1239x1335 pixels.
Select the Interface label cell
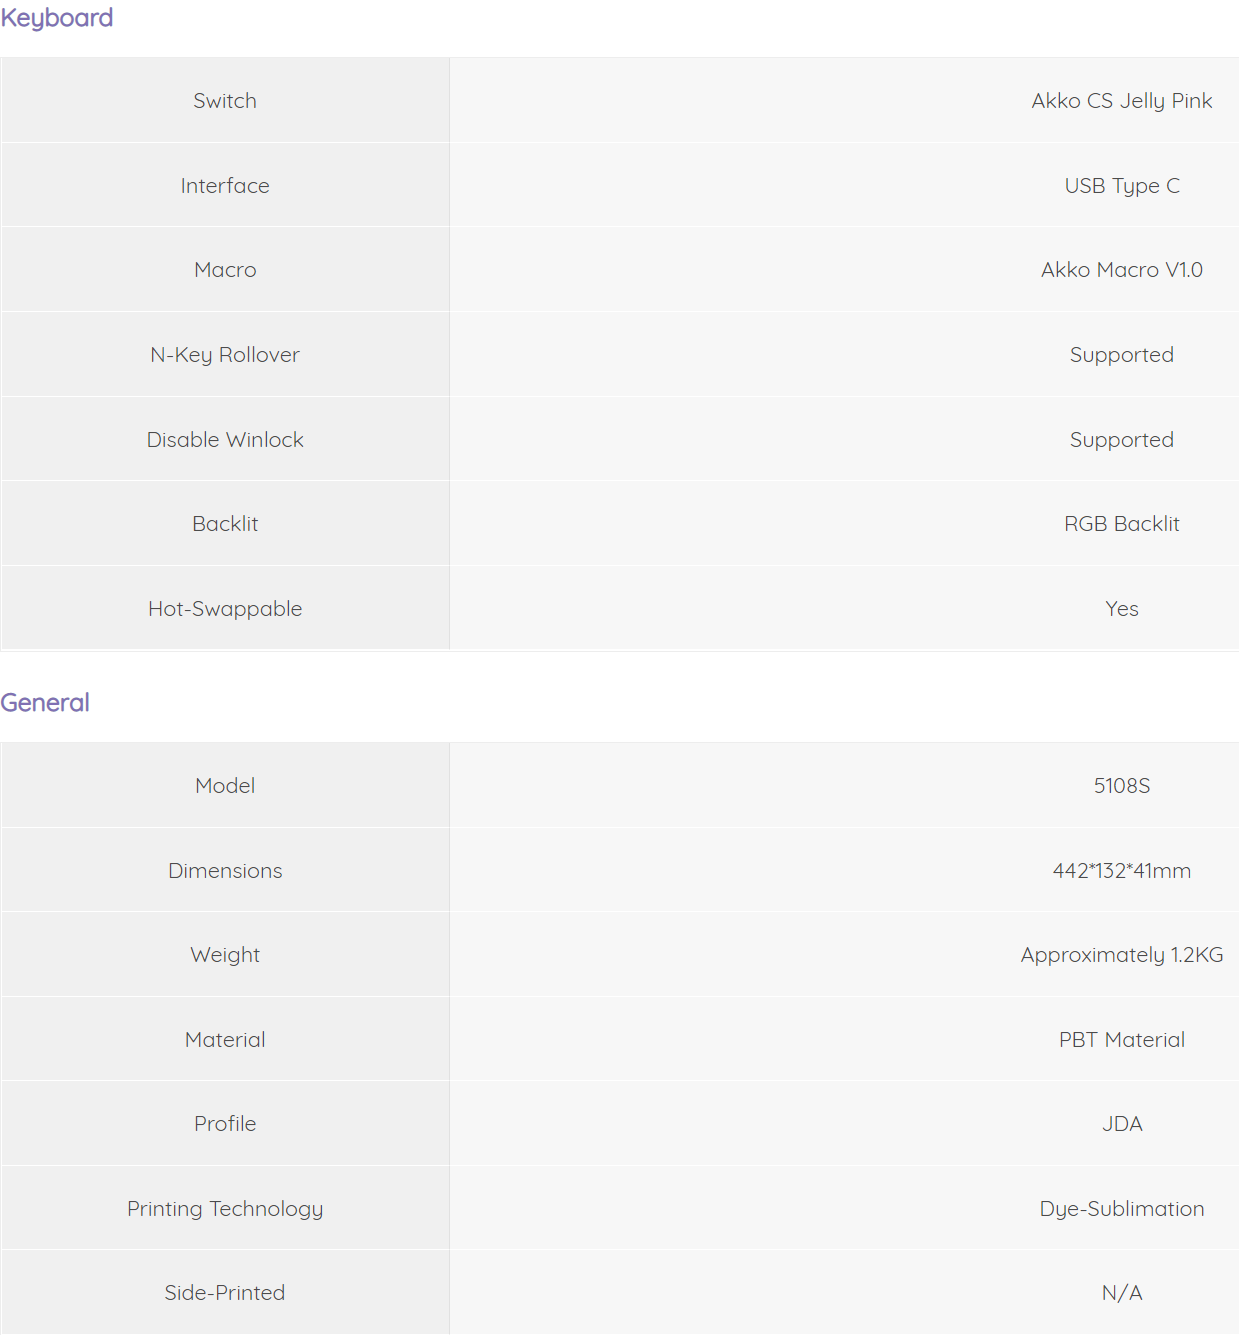(x=225, y=185)
